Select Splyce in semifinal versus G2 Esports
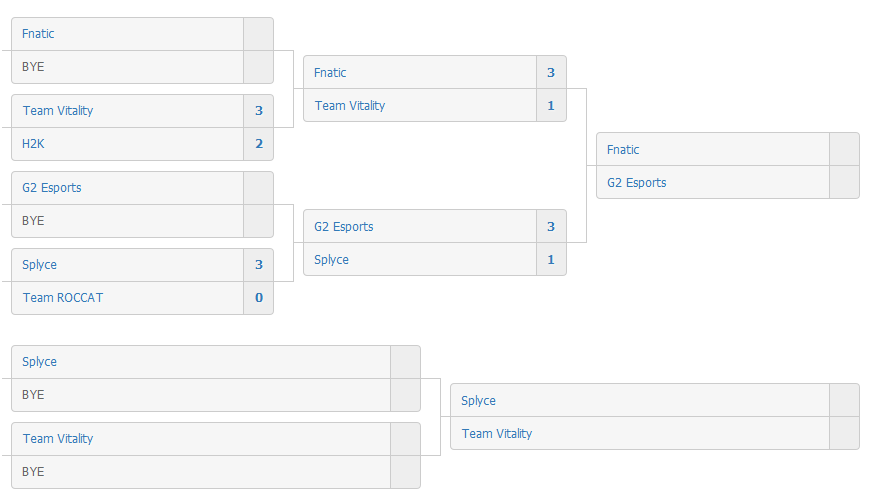 click(x=331, y=259)
